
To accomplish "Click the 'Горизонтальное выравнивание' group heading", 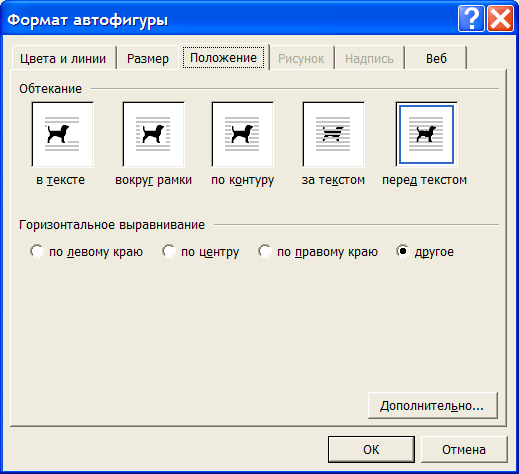I will point(112,225).
